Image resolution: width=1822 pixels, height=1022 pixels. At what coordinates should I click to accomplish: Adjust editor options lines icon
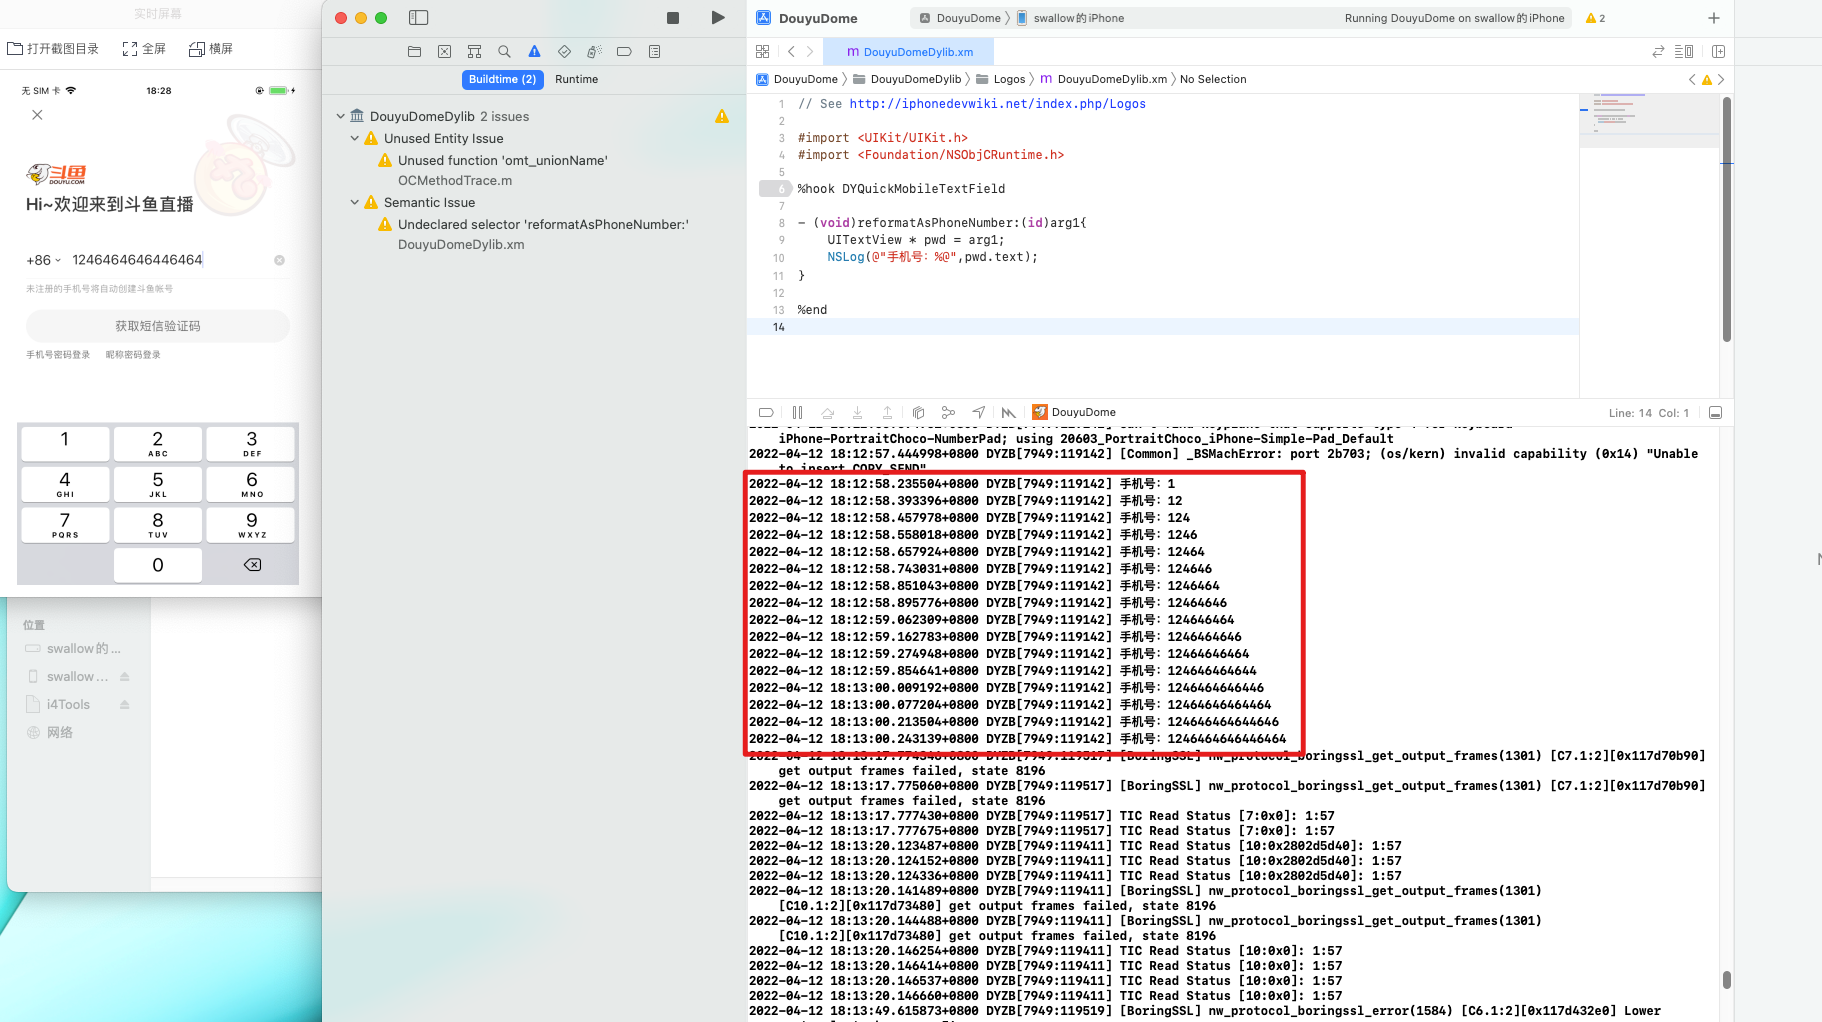point(1684,51)
